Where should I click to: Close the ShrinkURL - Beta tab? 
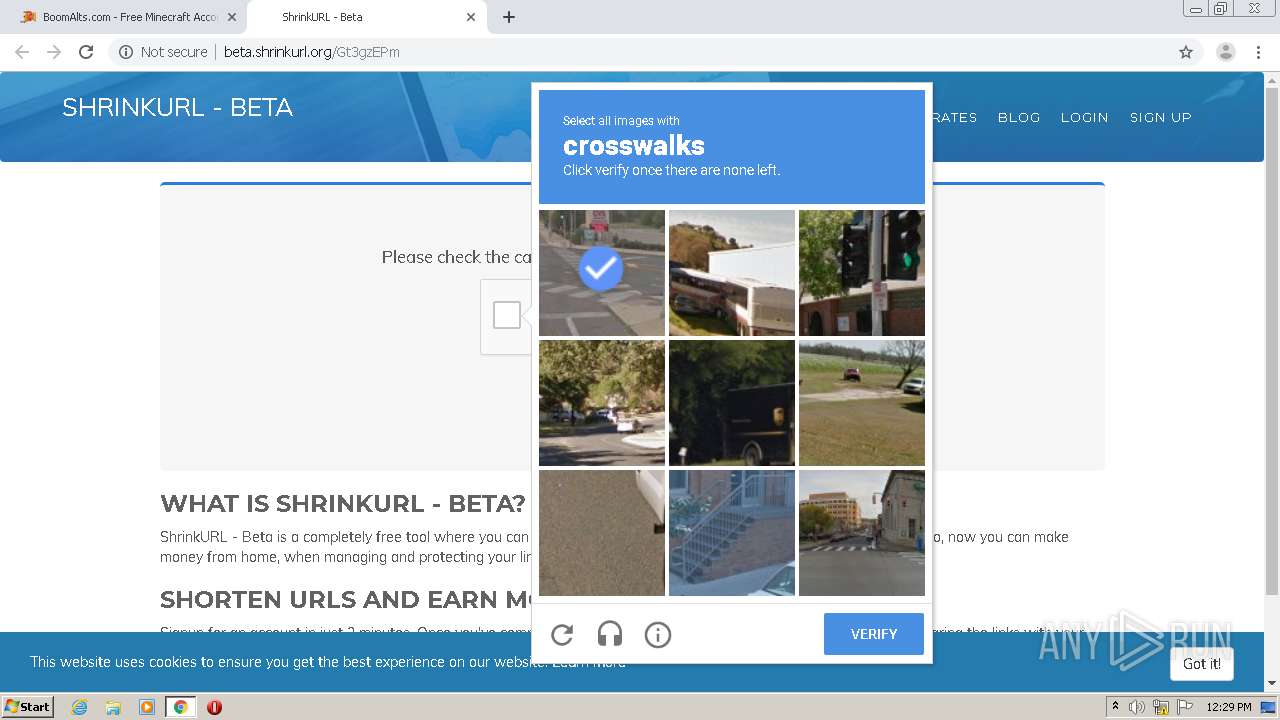(471, 17)
